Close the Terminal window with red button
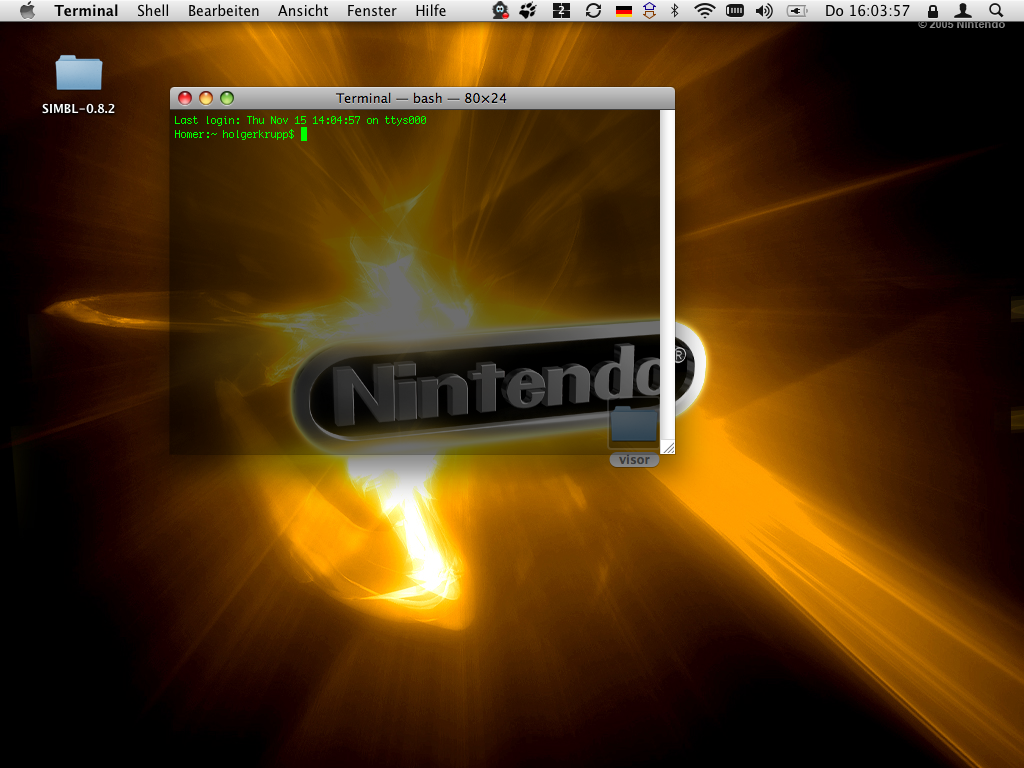This screenshot has height=768, width=1024. pos(185,98)
